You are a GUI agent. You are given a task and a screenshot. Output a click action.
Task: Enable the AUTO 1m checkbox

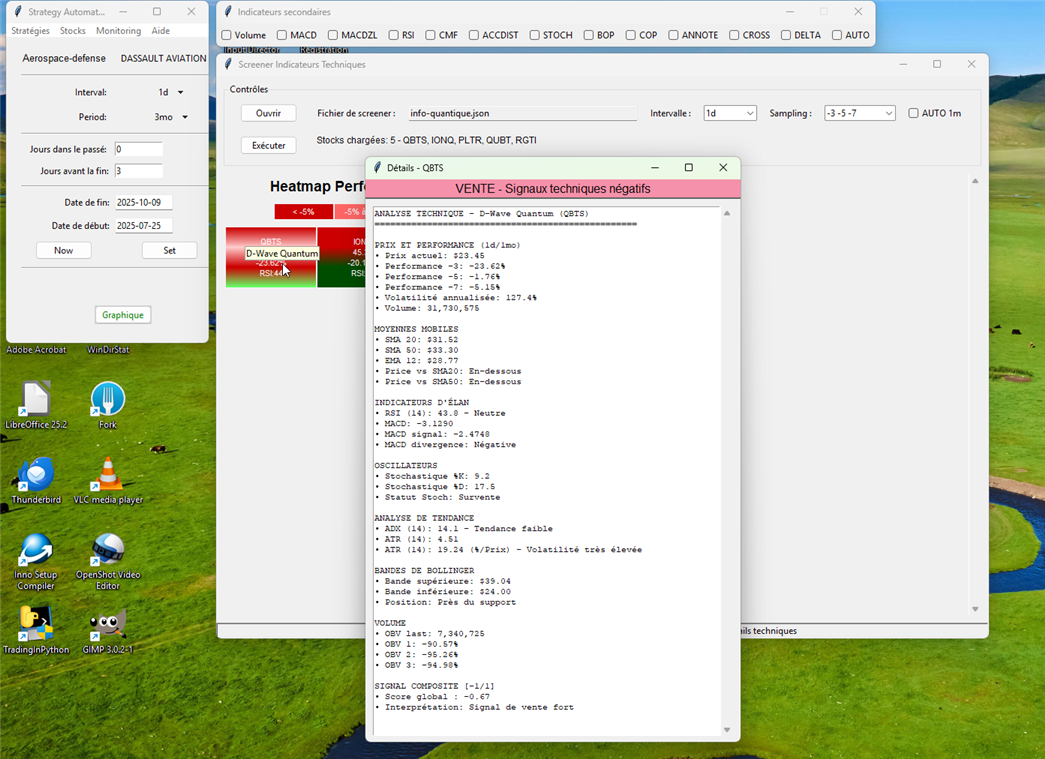pyautogui.click(x=913, y=113)
